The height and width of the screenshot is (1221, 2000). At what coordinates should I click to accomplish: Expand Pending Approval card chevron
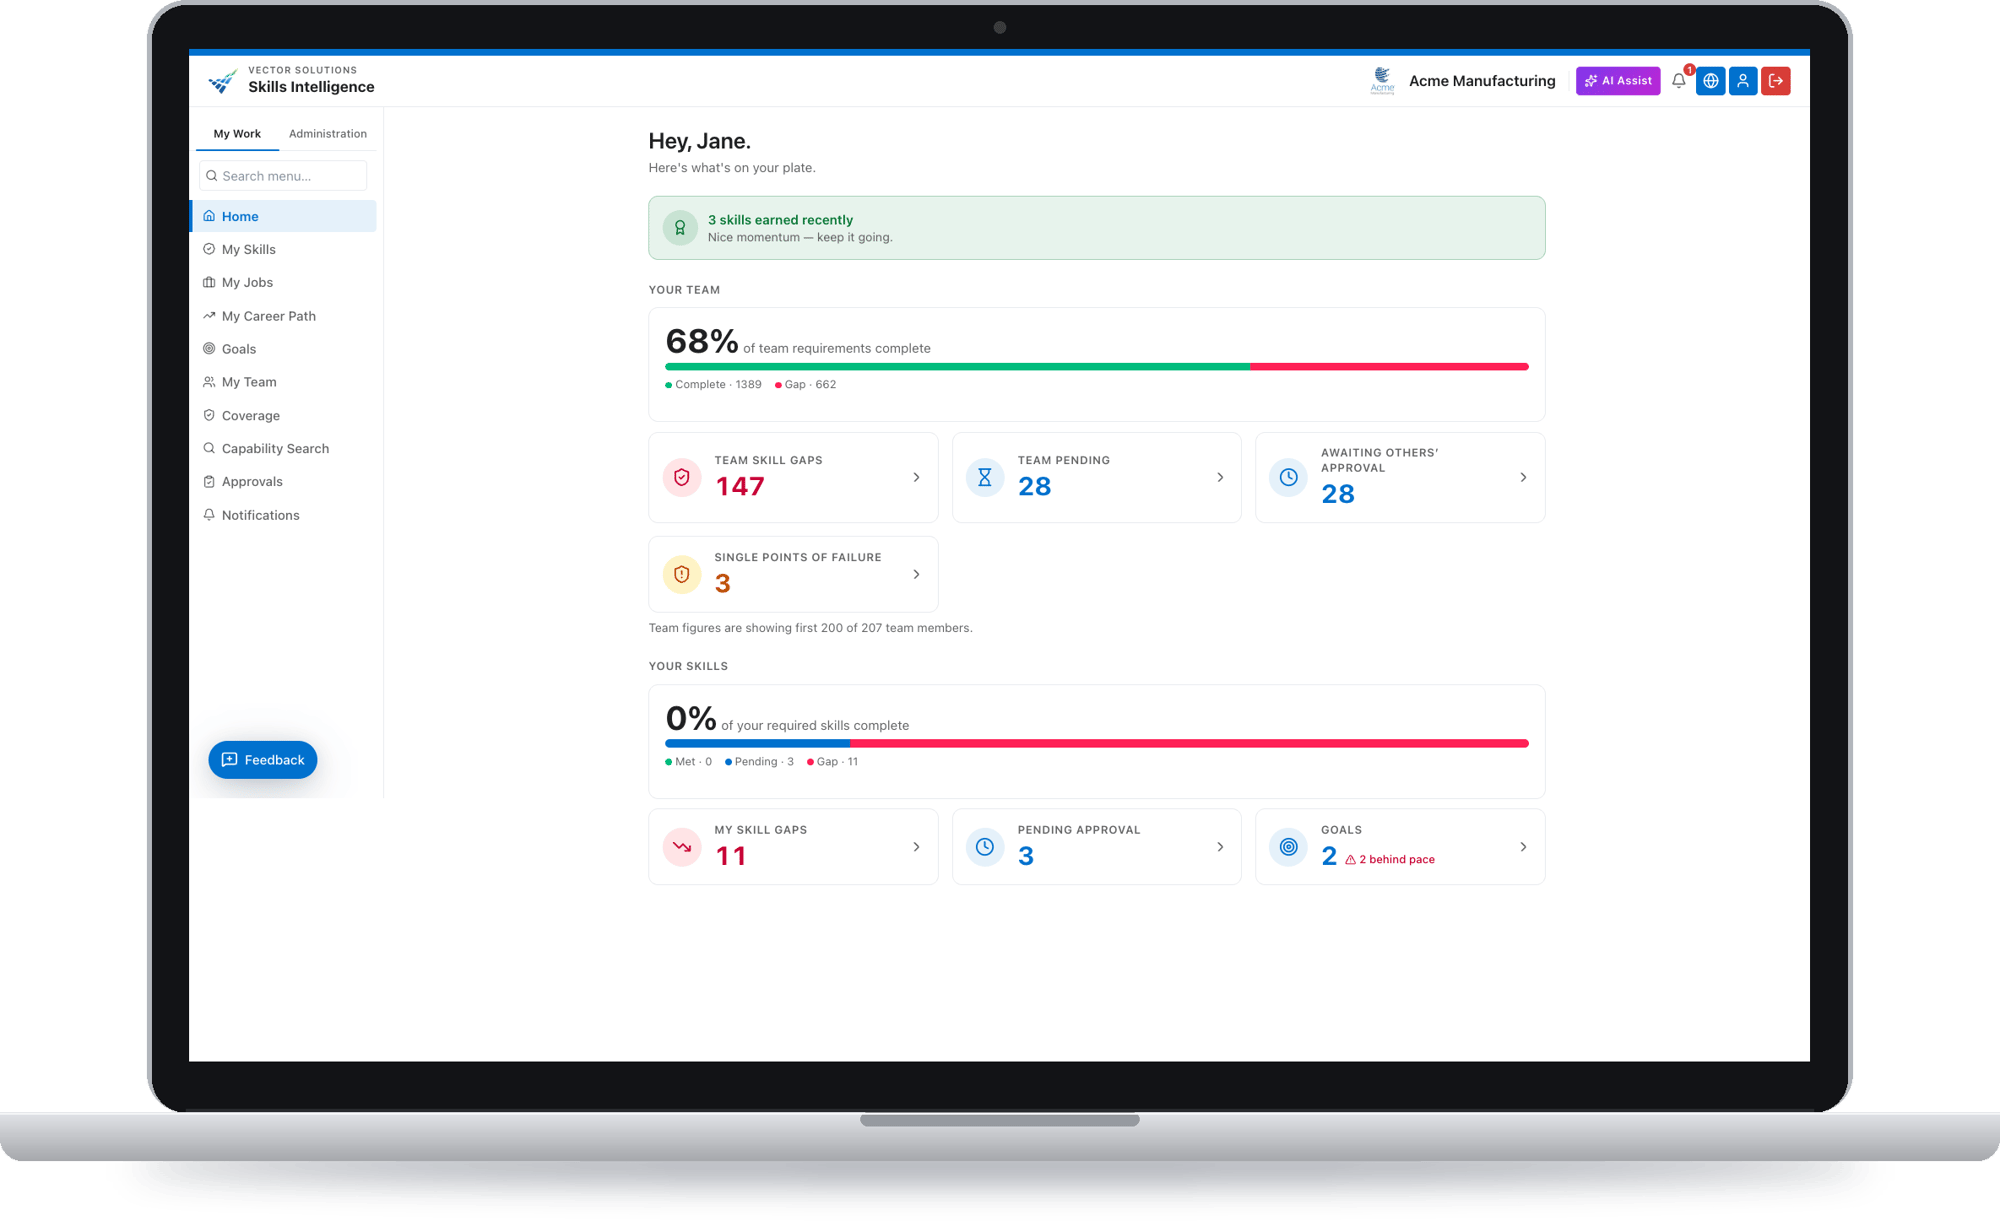[1220, 847]
